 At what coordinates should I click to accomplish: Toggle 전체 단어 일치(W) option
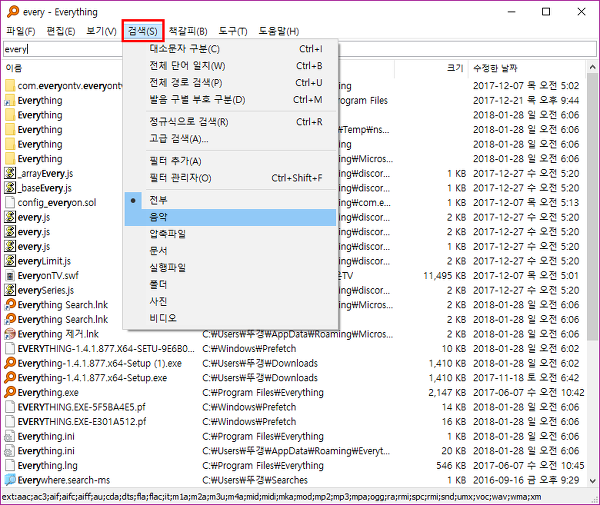(230, 66)
